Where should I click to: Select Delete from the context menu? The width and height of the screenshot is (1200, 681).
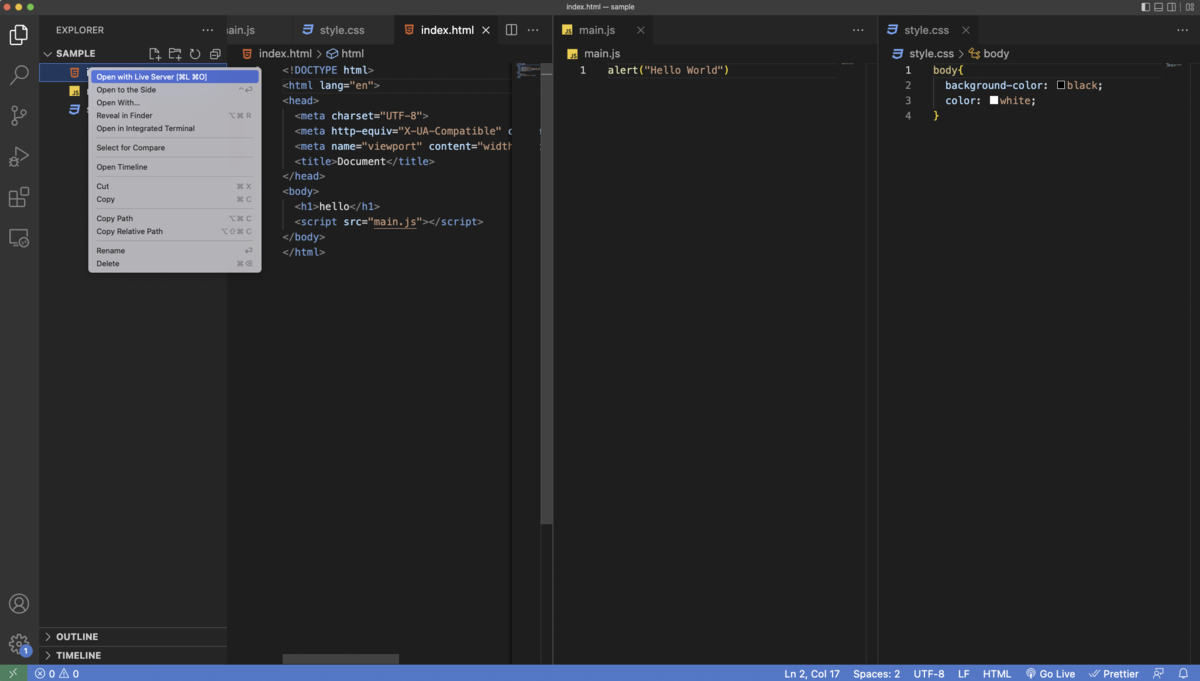[175, 264]
